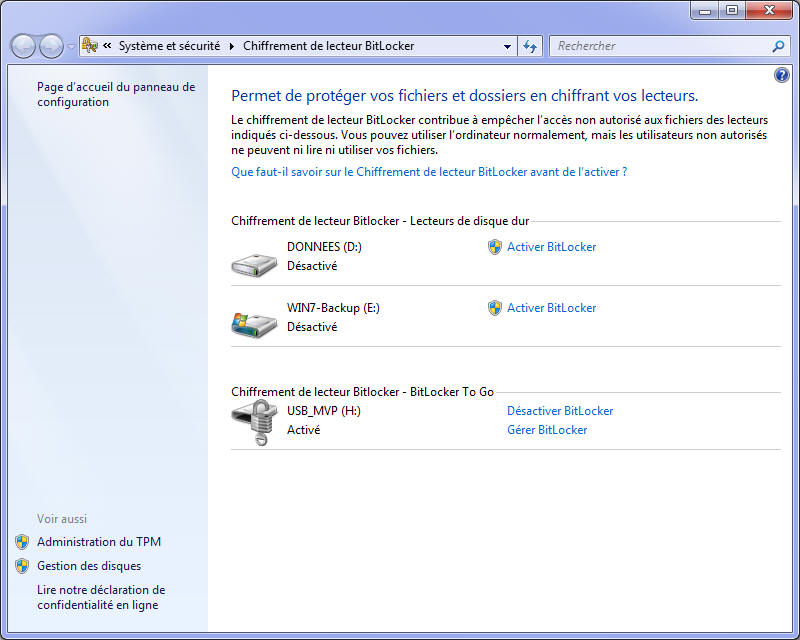
Task: Click the shield icon beside Gestion des disques
Action: [x=22, y=566]
